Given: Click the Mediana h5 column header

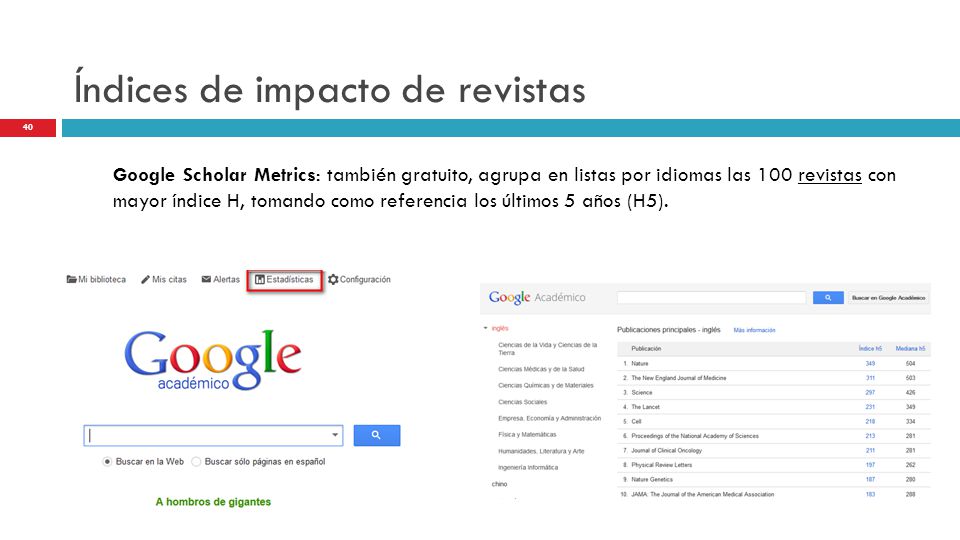Looking at the screenshot, I should [910, 348].
